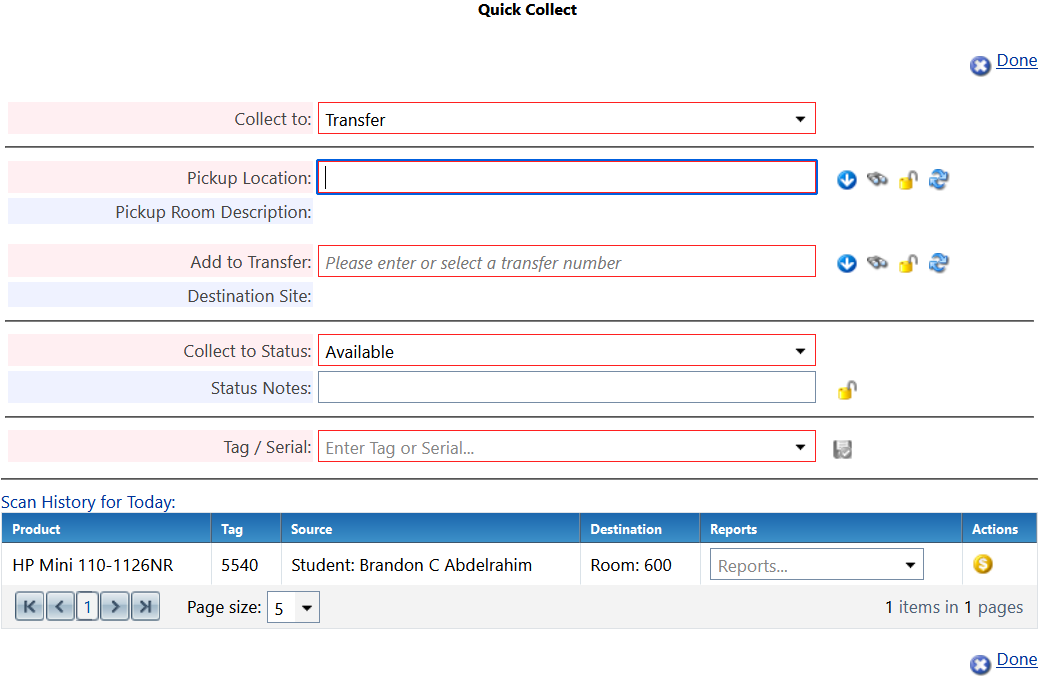The height and width of the screenshot is (683, 1043).
Task: Toggle the Status Notes lock icon
Action: [x=847, y=390]
